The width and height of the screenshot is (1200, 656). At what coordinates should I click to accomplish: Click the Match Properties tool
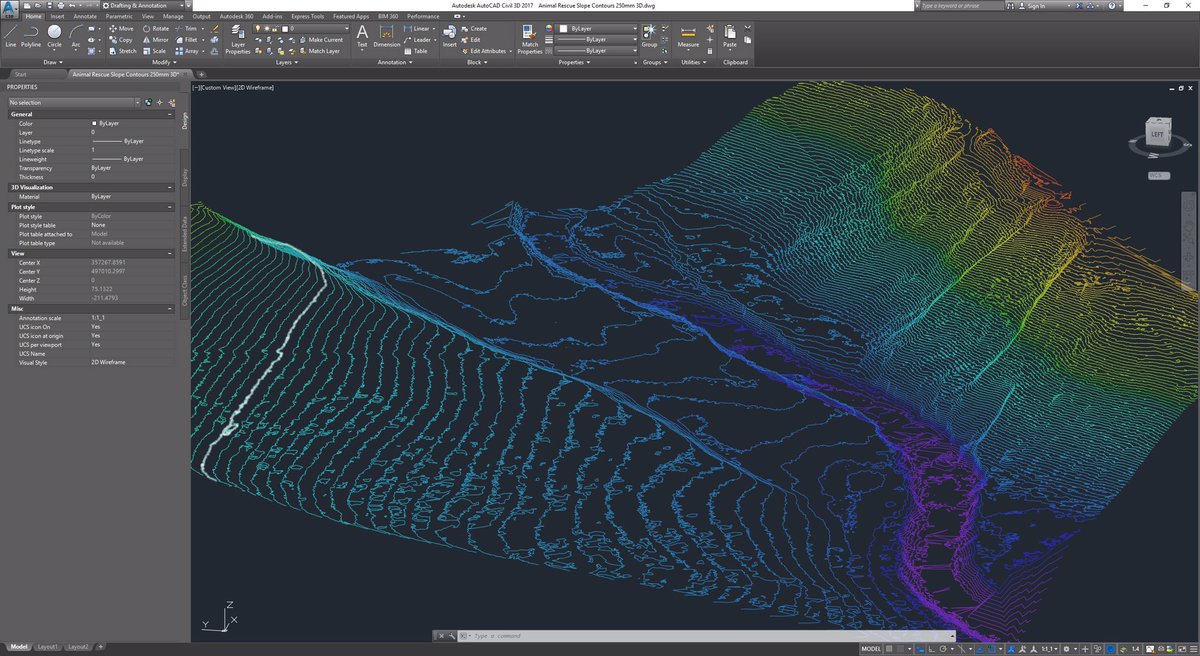530,39
